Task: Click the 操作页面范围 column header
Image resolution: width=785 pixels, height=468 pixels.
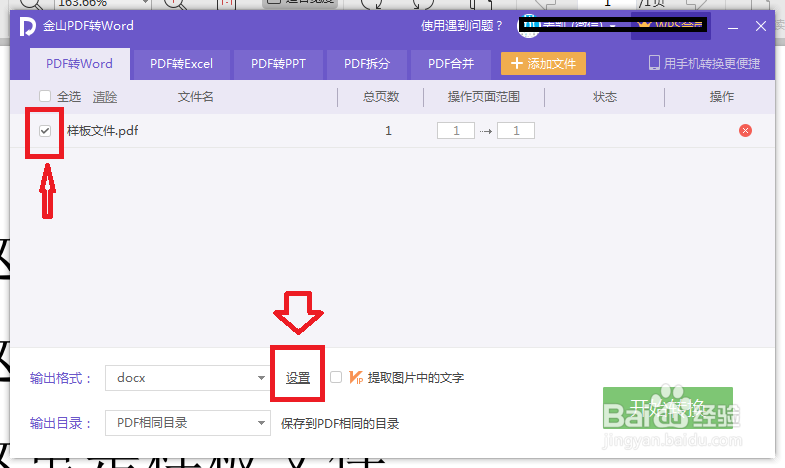Action: [484, 97]
